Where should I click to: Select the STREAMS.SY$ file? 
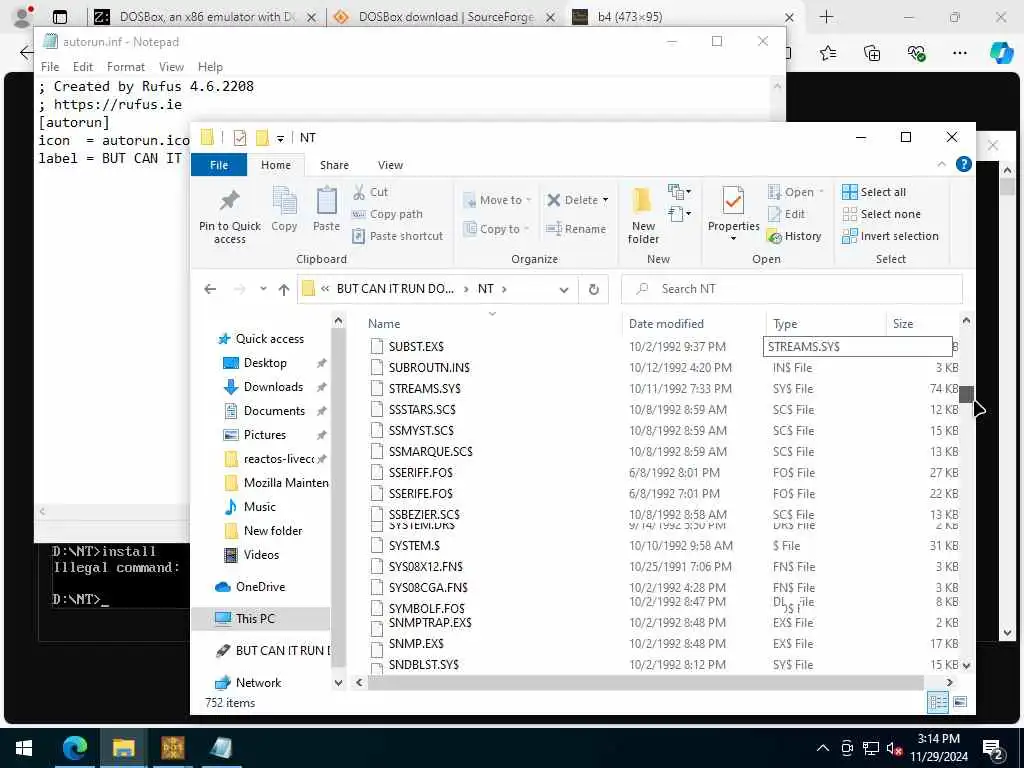(x=424, y=389)
